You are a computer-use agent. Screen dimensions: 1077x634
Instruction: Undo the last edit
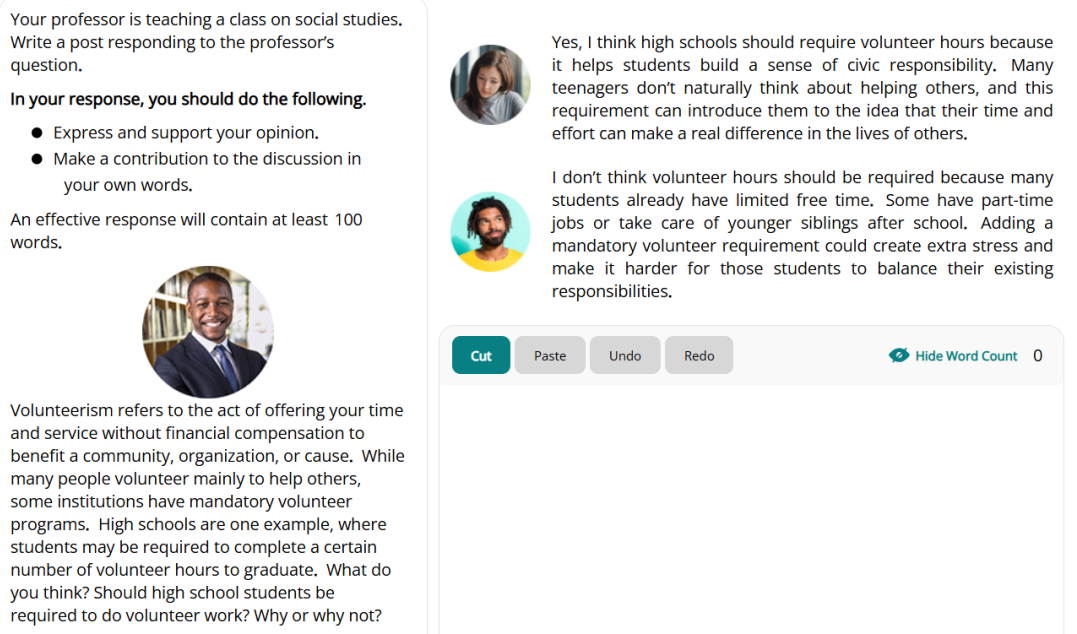click(x=625, y=356)
